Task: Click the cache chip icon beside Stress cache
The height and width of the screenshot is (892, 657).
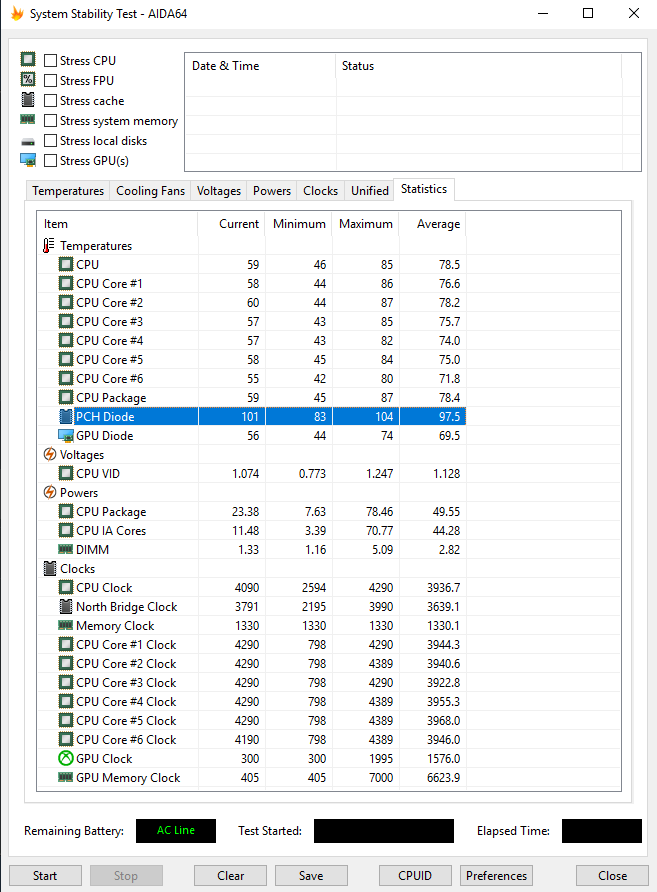Action: (x=28, y=100)
